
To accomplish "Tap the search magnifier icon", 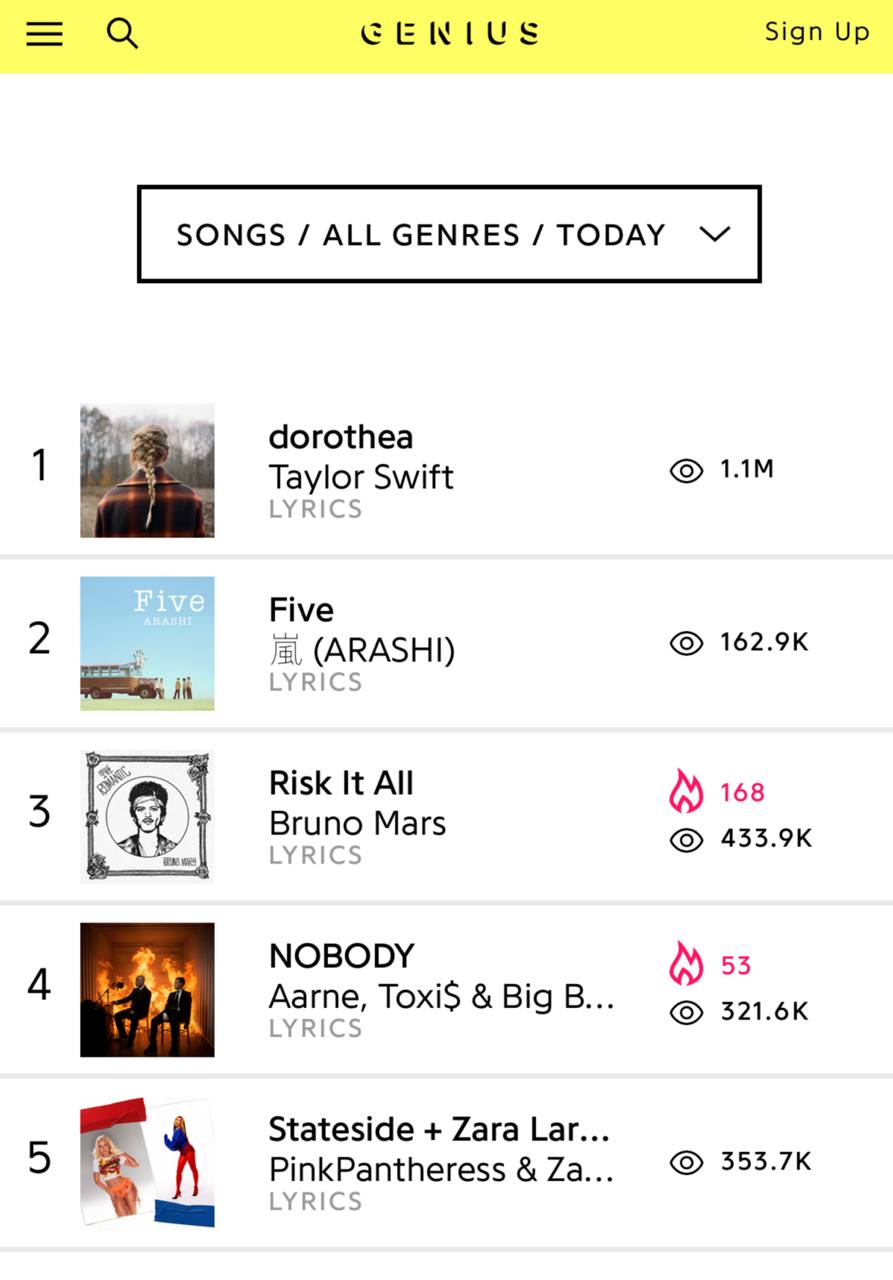I will [x=122, y=34].
